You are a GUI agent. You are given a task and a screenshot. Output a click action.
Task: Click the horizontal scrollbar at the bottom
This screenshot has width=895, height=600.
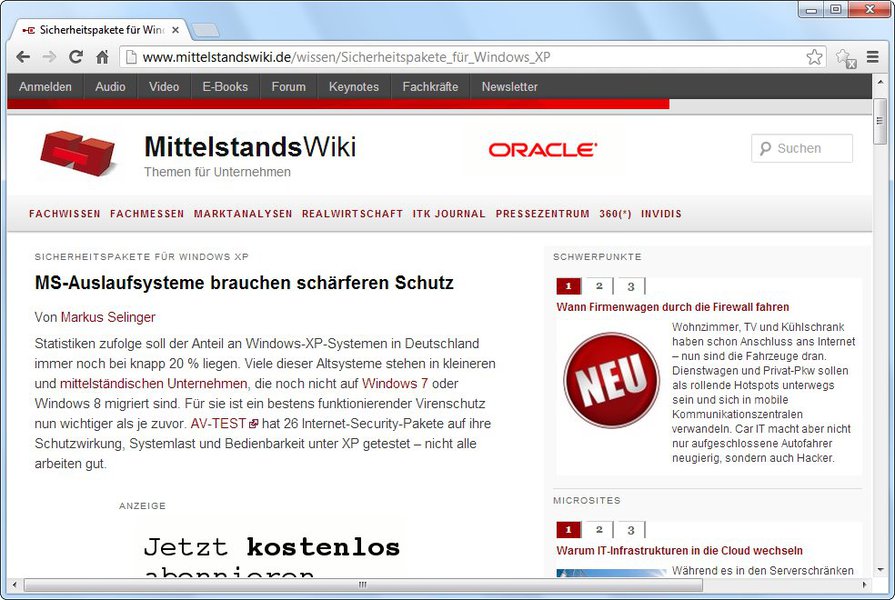coord(362,584)
